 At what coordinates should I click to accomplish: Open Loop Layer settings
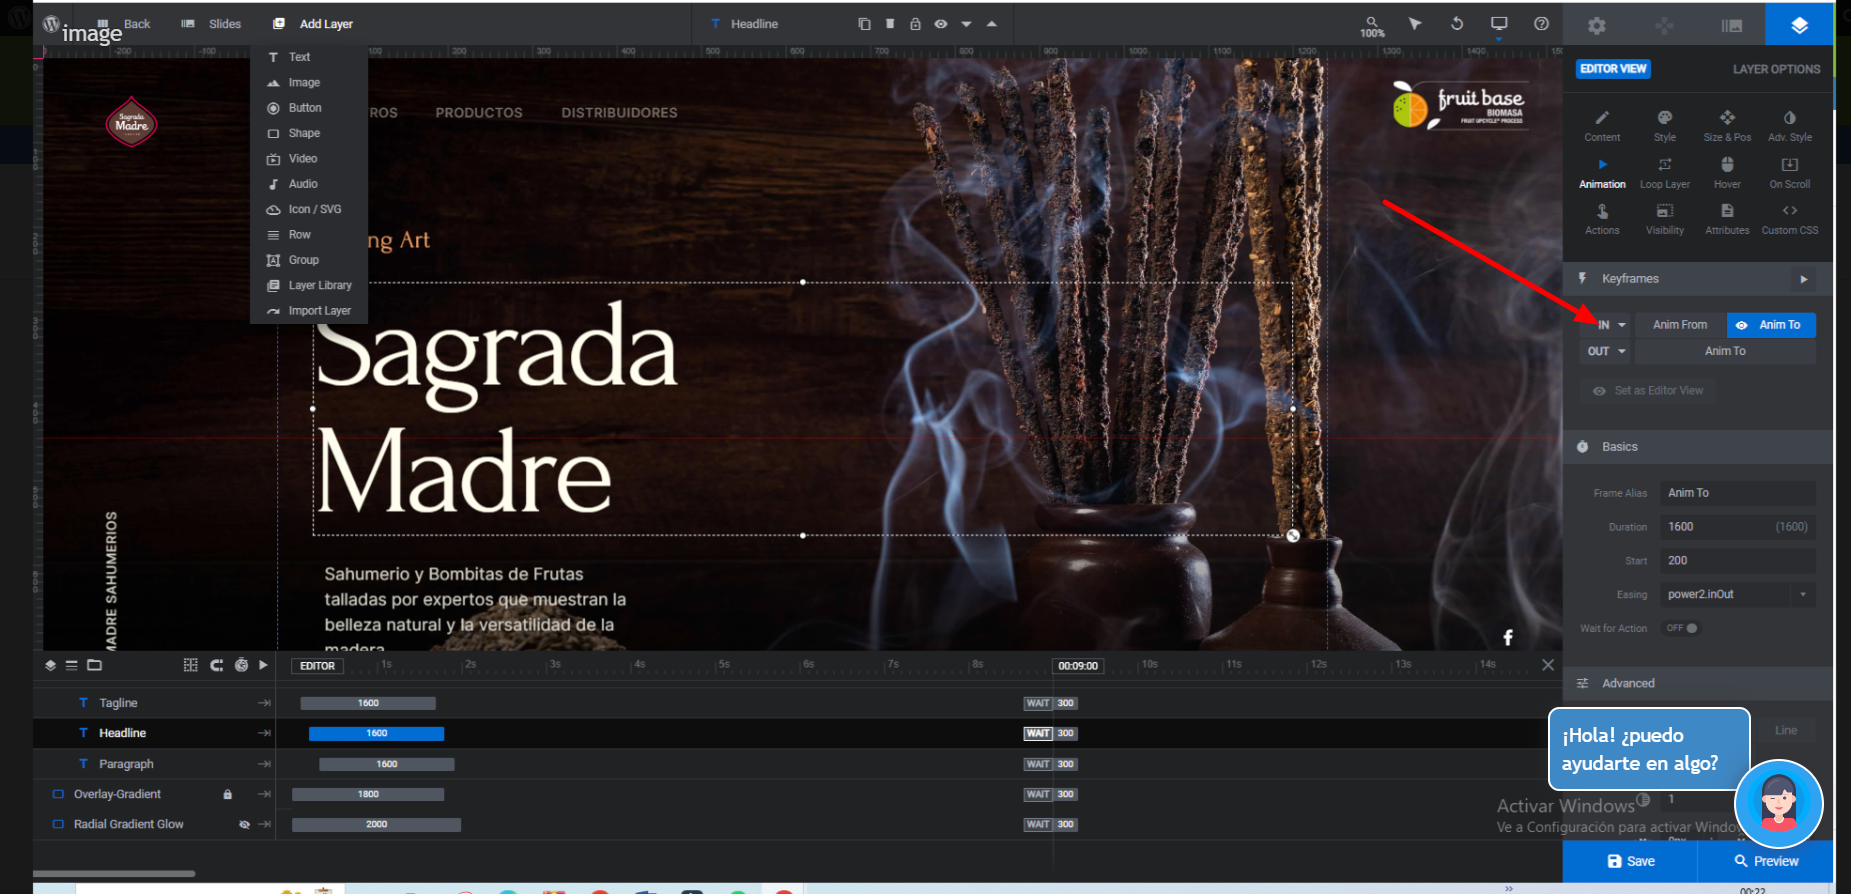[1665, 173]
